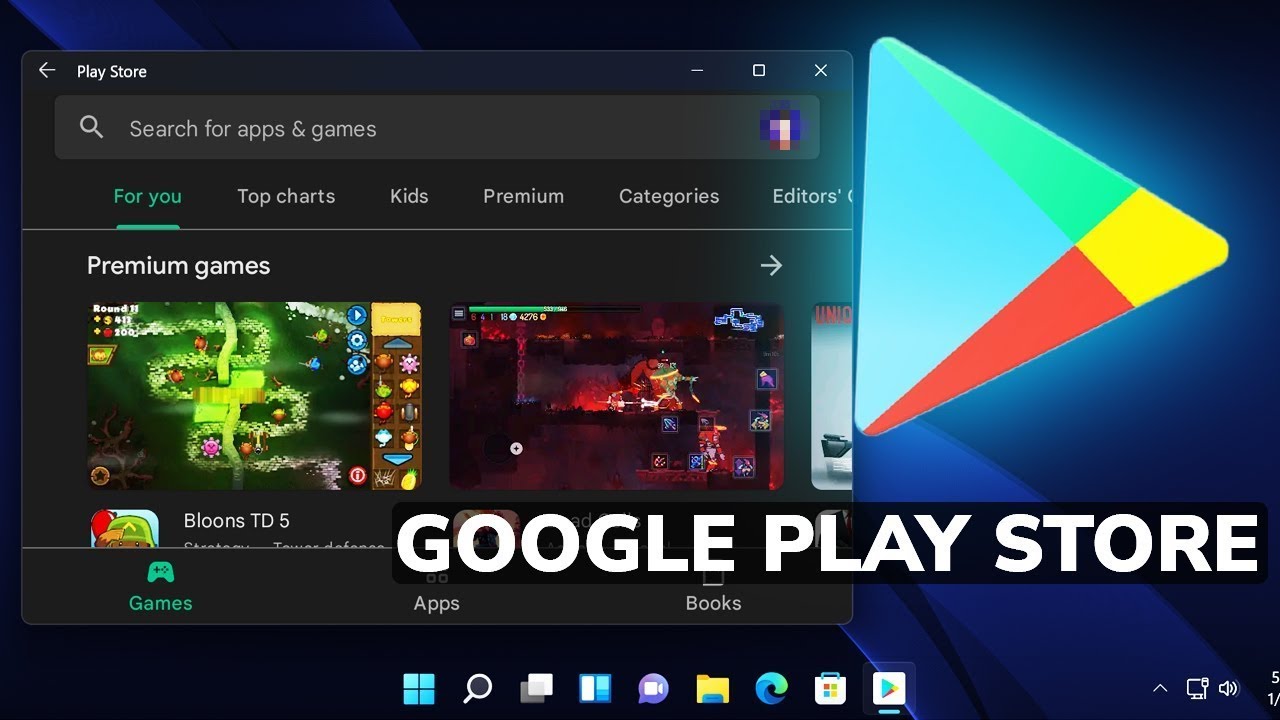Image resolution: width=1280 pixels, height=720 pixels.
Task: Open the network status tray icon
Action: pyautogui.click(x=1196, y=688)
